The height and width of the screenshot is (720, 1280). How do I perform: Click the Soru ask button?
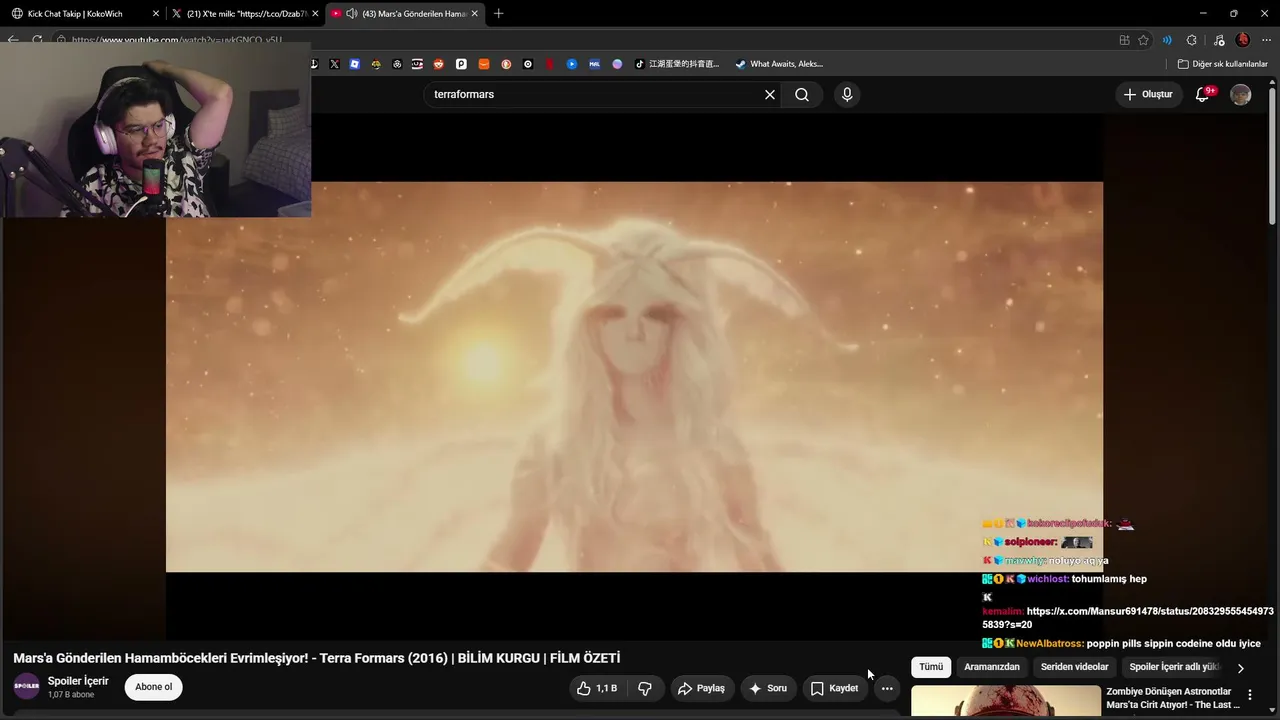click(x=767, y=688)
